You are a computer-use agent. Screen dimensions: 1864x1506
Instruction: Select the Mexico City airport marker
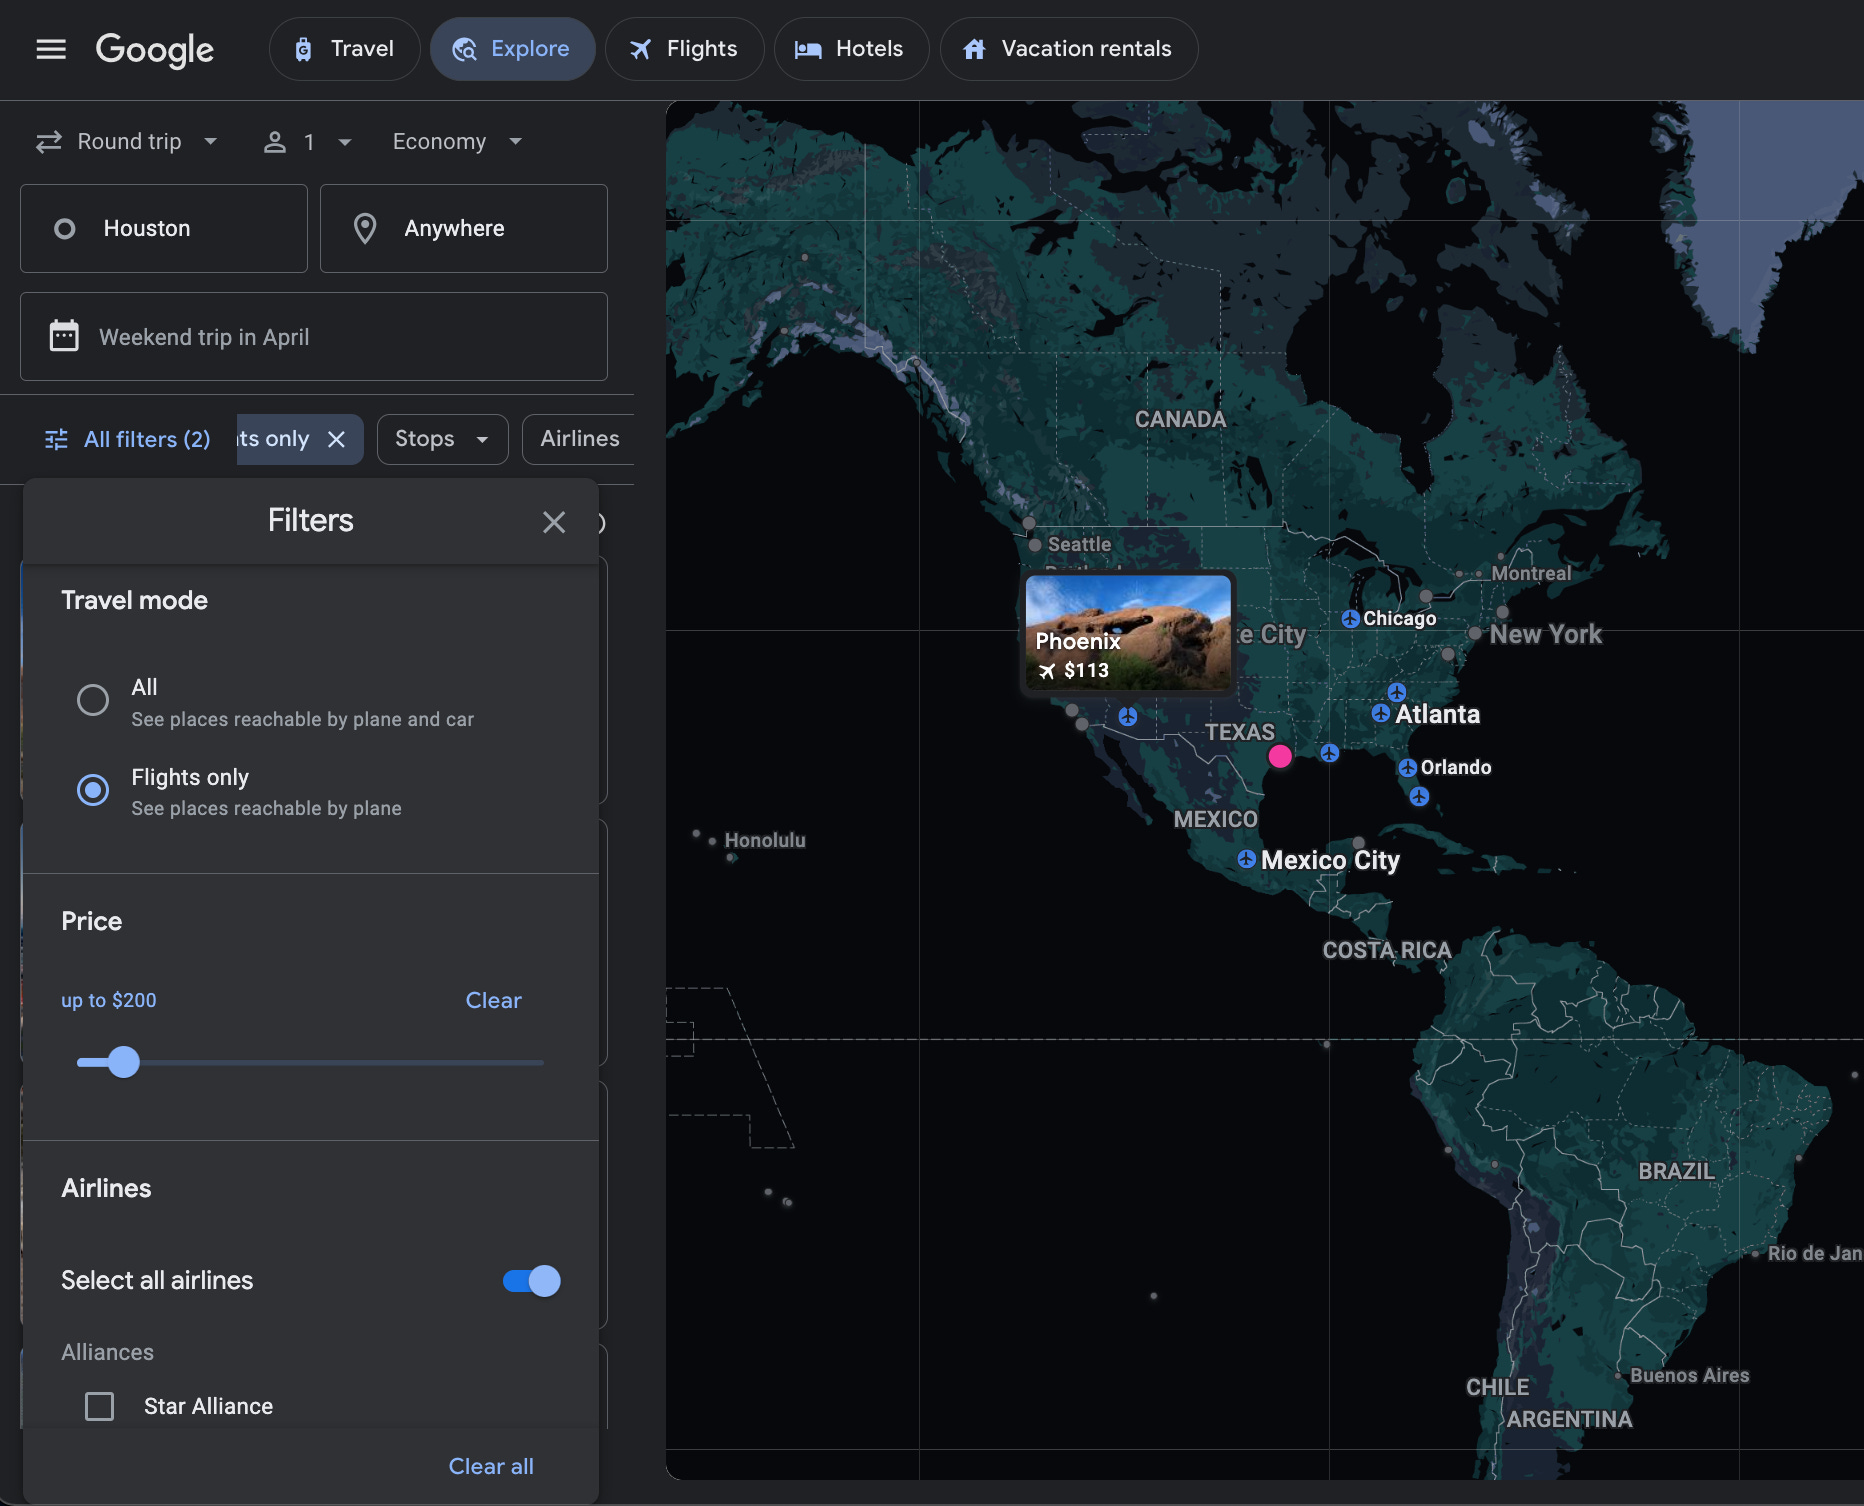tap(1246, 859)
